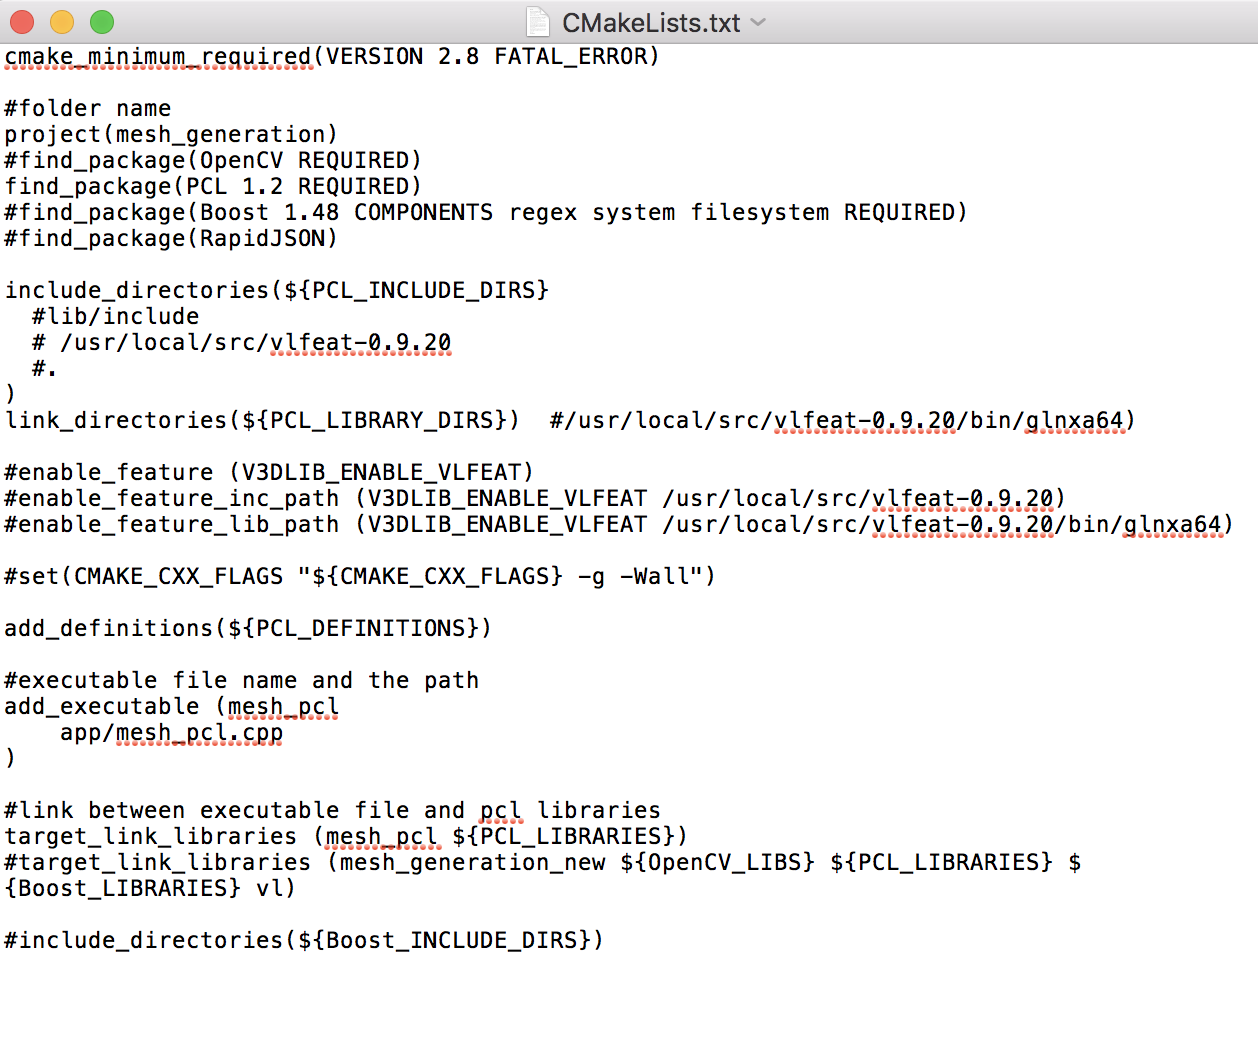This screenshot has height=1038, width=1258.
Task: Select the add_executable mesh_pcl line
Action: tap(170, 706)
